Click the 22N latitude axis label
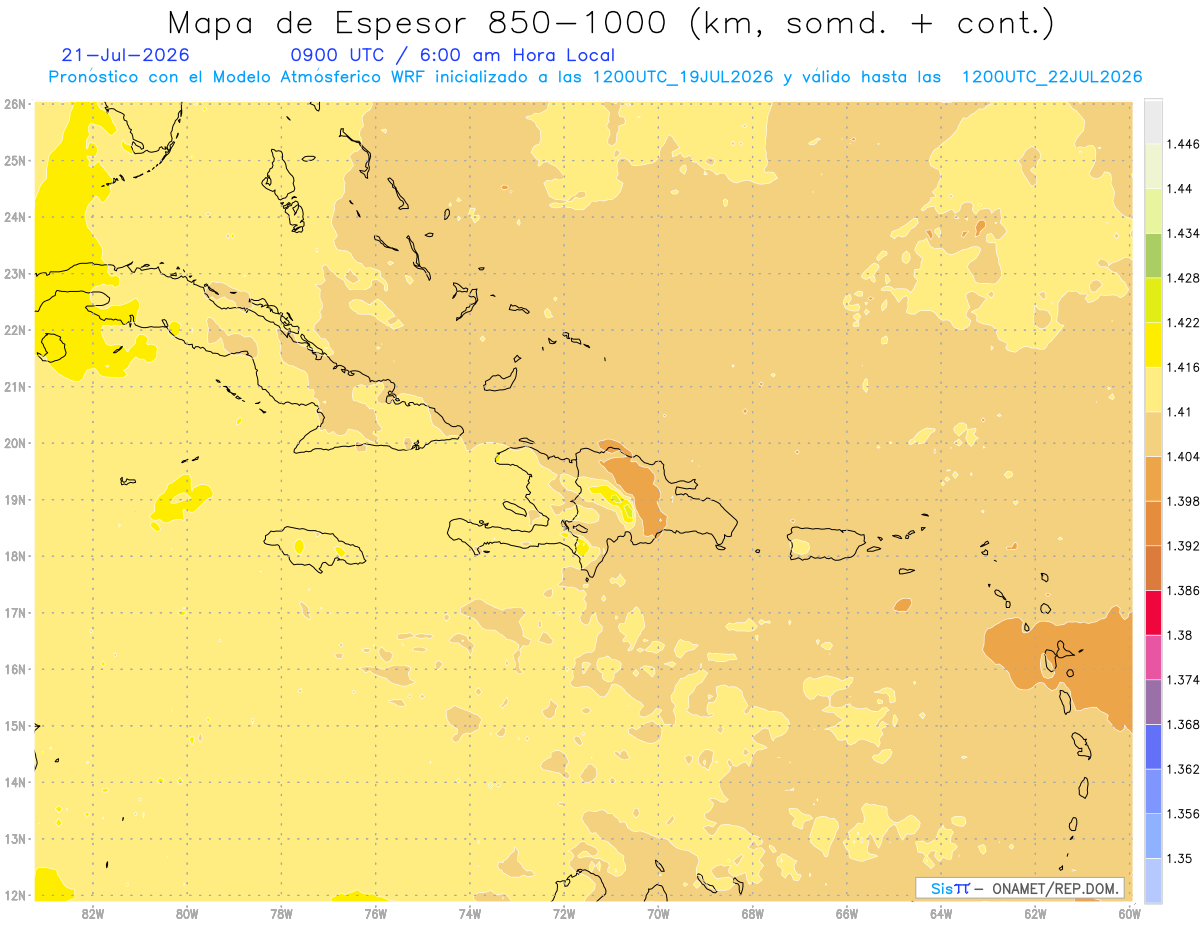The height and width of the screenshot is (927, 1200). click(14, 330)
